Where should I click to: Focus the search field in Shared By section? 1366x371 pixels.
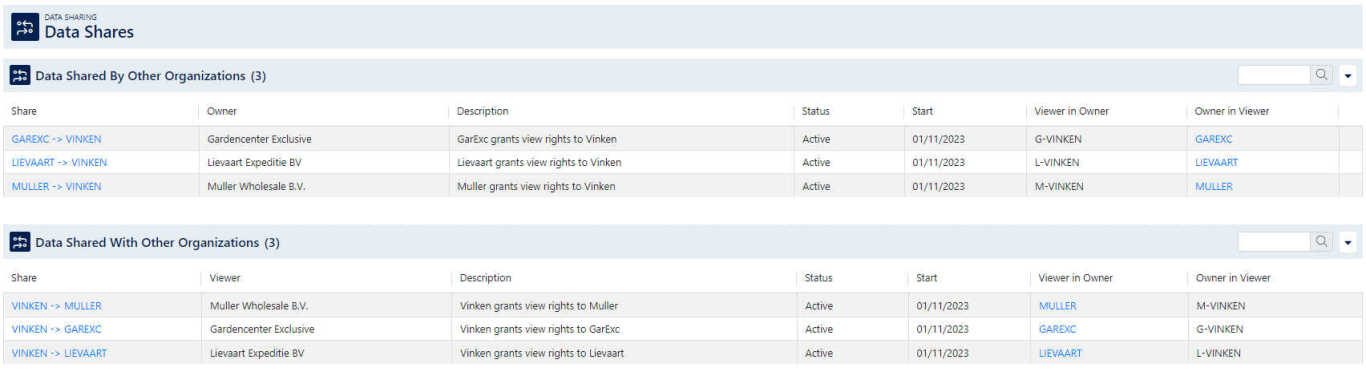[1274, 75]
